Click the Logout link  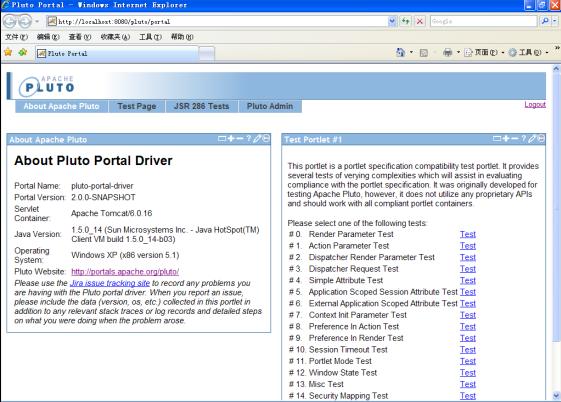click(x=535, y=104)
